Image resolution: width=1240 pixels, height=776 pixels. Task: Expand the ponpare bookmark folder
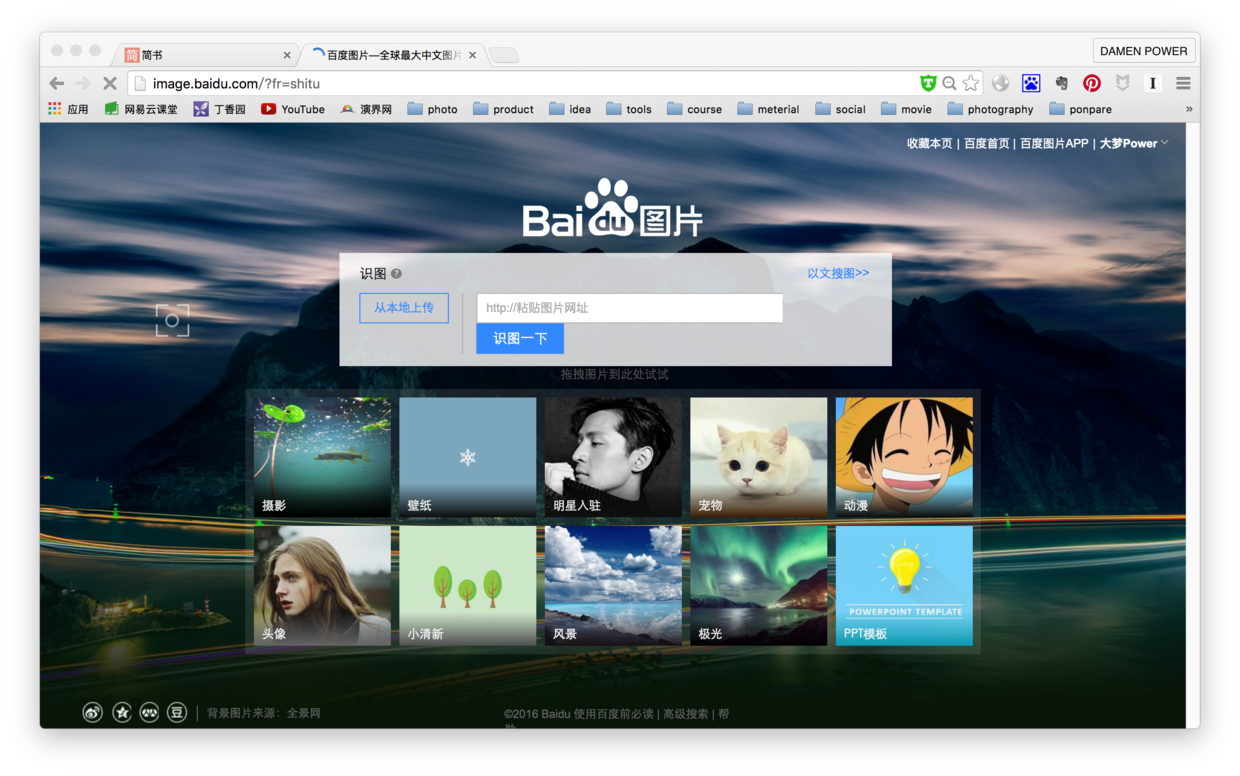[1080, 109]
